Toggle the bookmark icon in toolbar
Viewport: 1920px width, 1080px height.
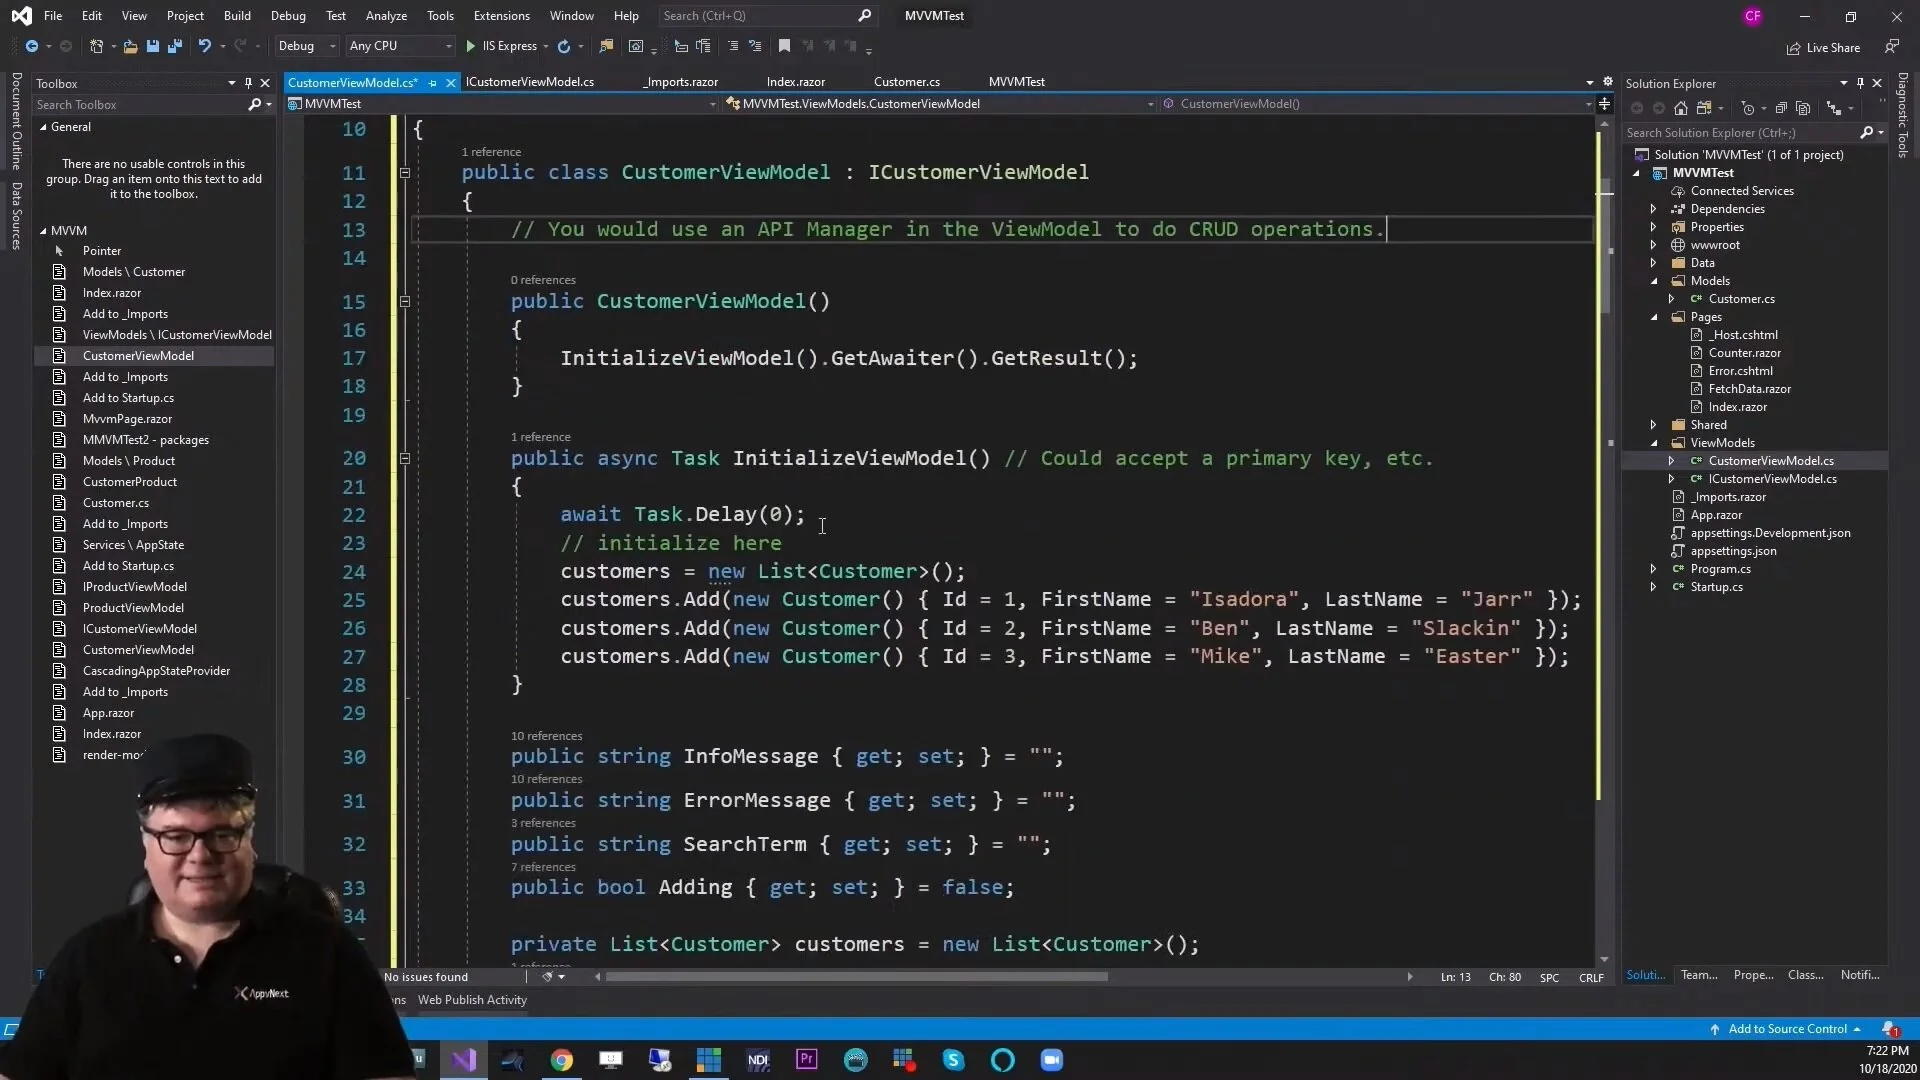(x=784, y=46)
